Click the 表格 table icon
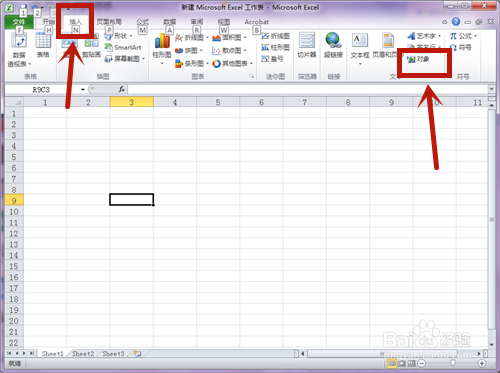Image resolution: width=500 pixels, height=373 pixels. [x=43, y=45]
